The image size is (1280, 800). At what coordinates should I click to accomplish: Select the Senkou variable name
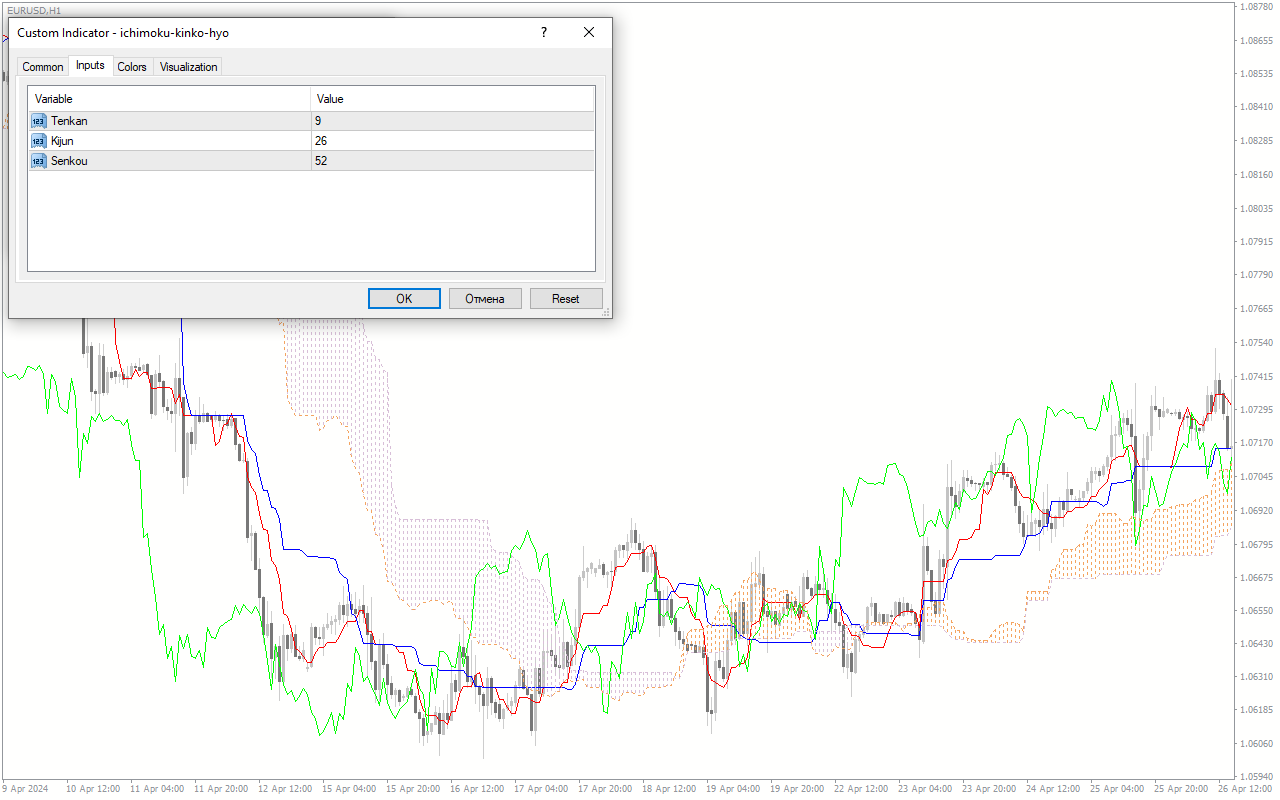(x=70, y=161)
